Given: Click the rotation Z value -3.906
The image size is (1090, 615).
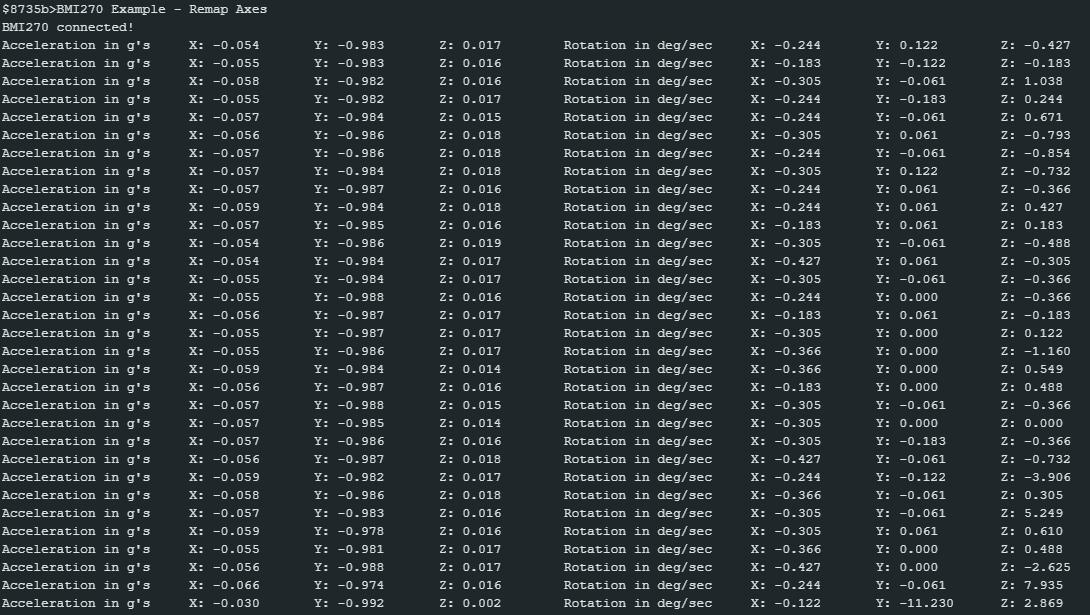Looking at the screenshot, I should pos(1045,477).
